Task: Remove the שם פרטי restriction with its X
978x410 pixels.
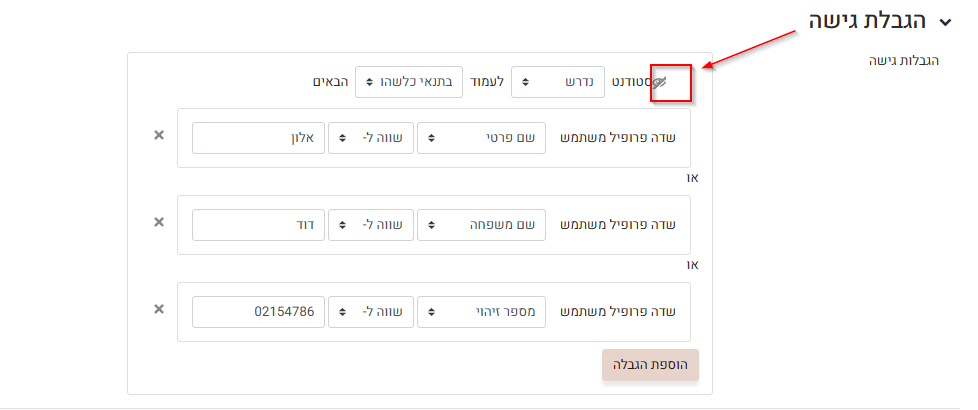Action: click(158, 136)
